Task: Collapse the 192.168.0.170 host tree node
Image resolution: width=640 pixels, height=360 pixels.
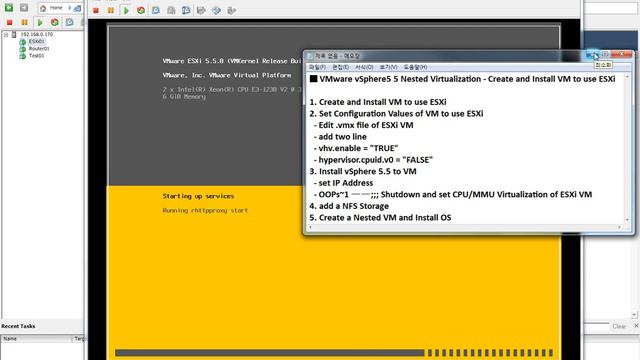Action: click(x=6, y=35)
